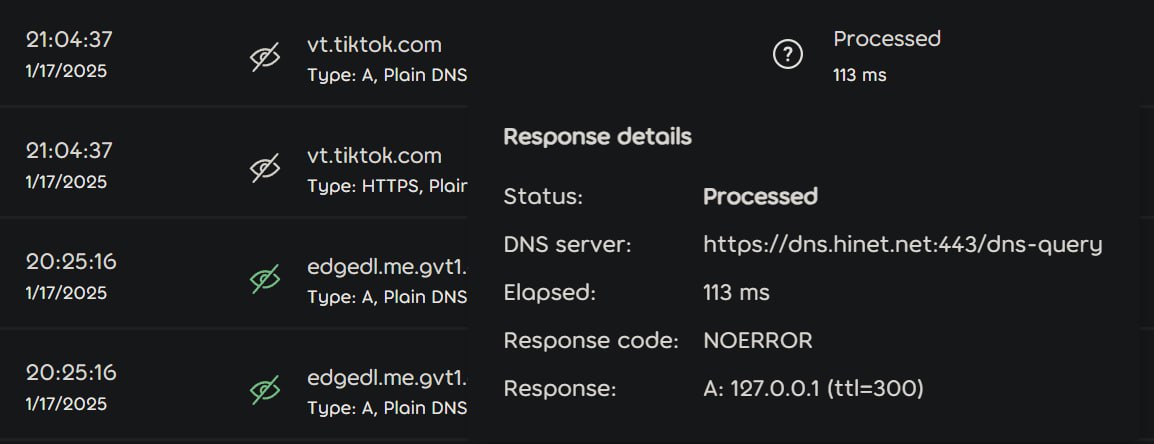
Task: Click 113 ms under the Processed status
Action: pyautogui.click(x=859, y=75)
